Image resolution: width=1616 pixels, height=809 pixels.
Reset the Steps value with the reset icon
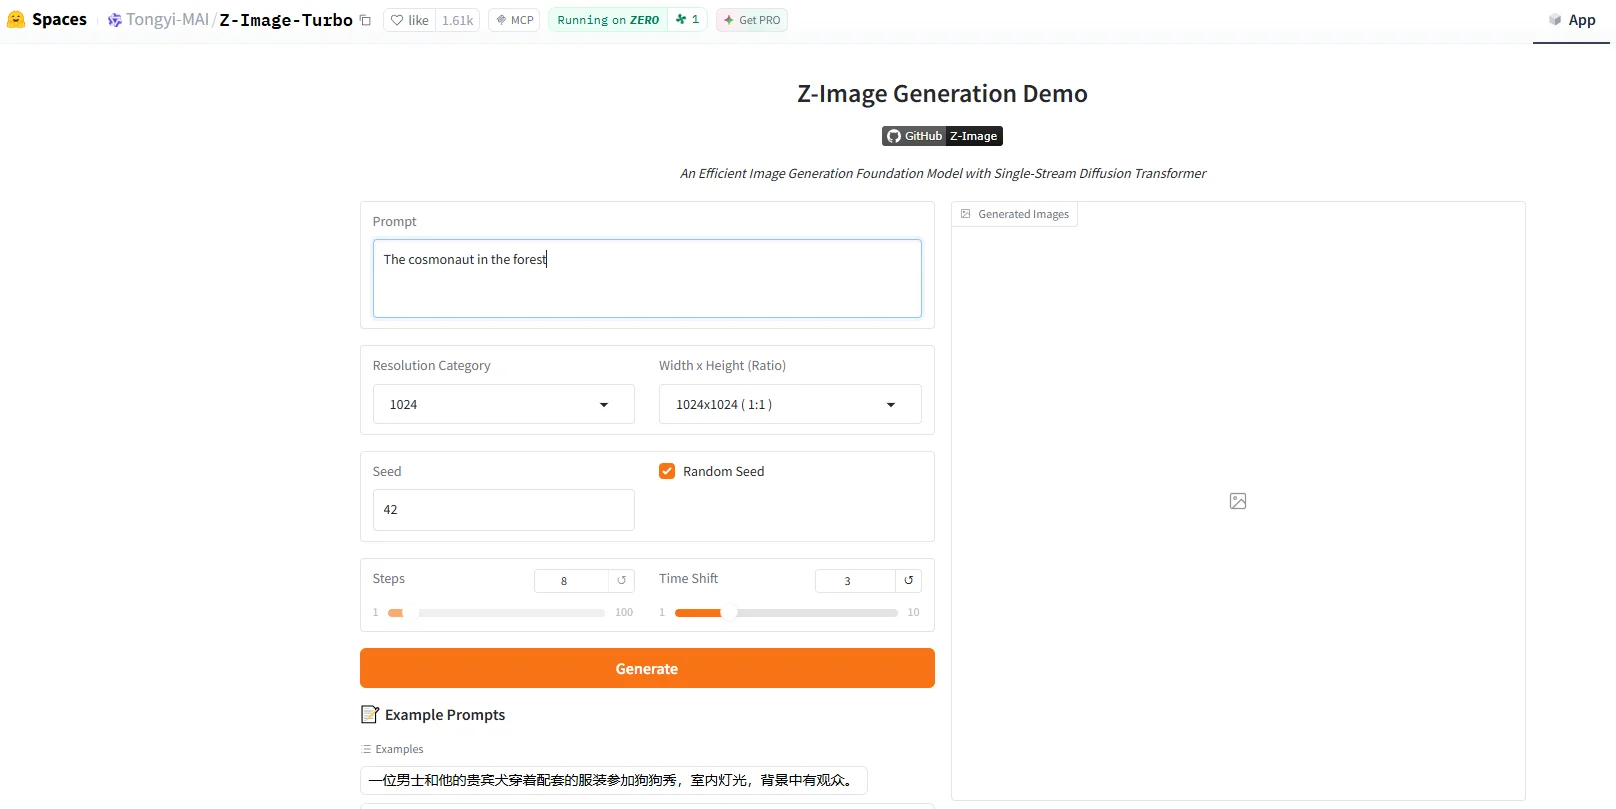(621, 580)
